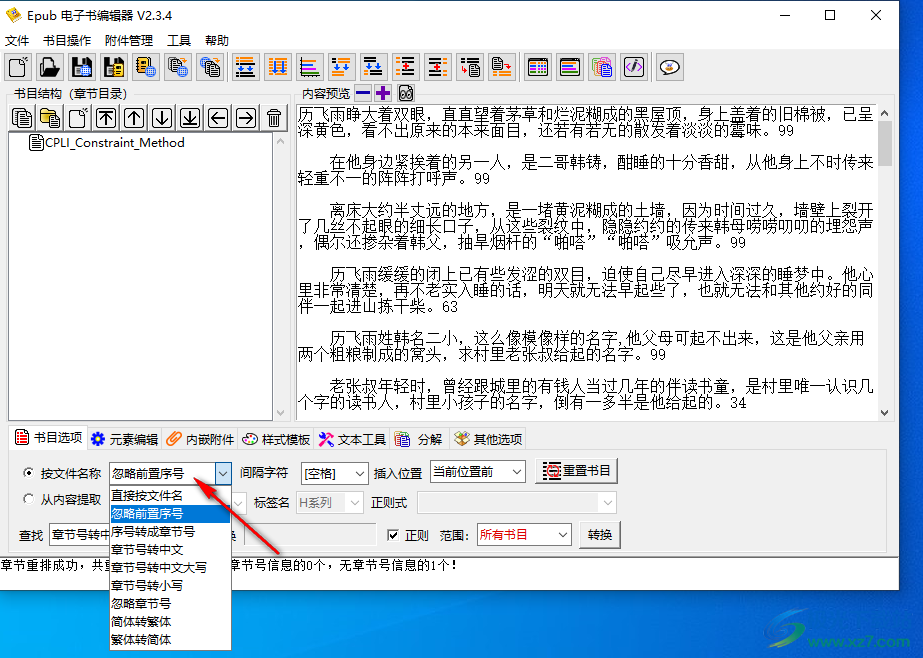The image size is (923, 658).
Task: Switch to the 内嵌附件 tab
Action: coord(200,439)
